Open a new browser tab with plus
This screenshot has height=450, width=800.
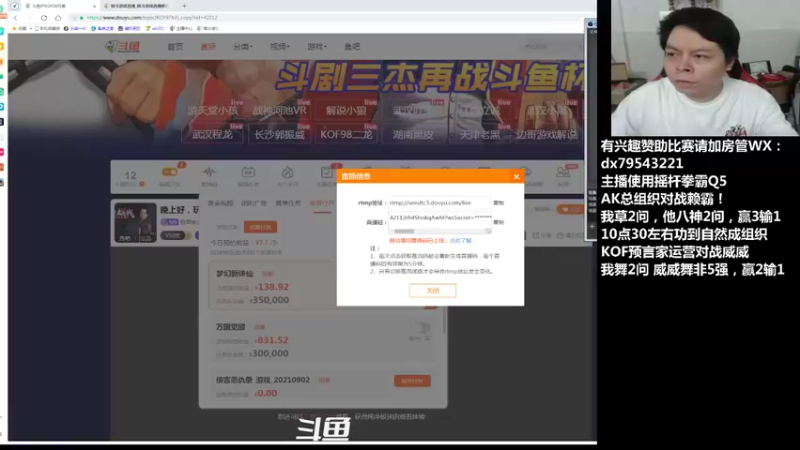(x=184, y=6)
